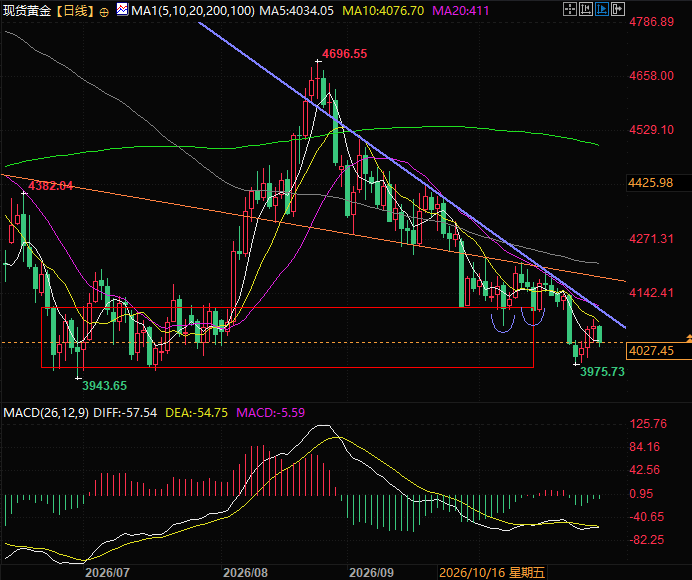Click the -82.25 MACD axis value
The image size is (692, 580).
pyautogui.click(x=647, y=539)
